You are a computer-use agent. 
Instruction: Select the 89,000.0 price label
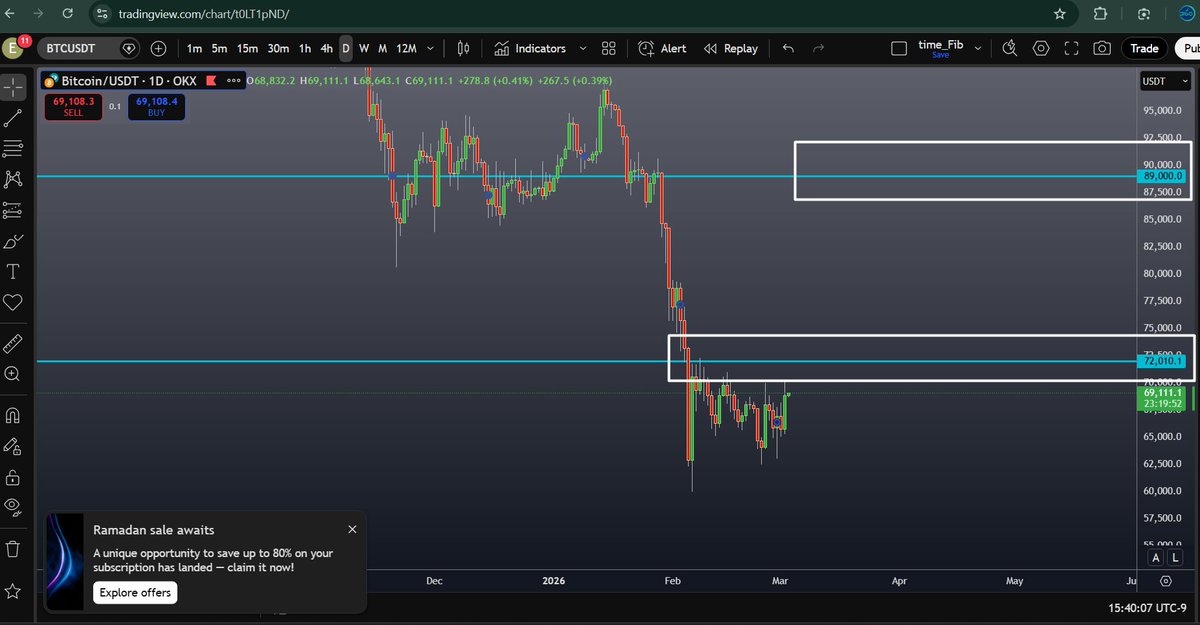[x=1162, y=176]
